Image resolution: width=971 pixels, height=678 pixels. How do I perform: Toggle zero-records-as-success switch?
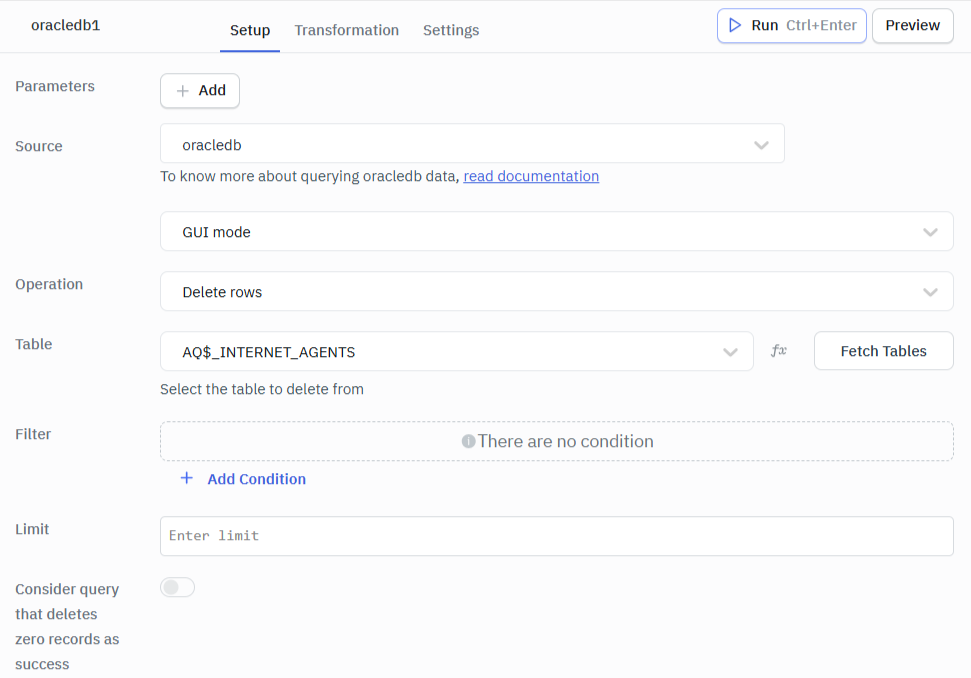pos(178,587)
